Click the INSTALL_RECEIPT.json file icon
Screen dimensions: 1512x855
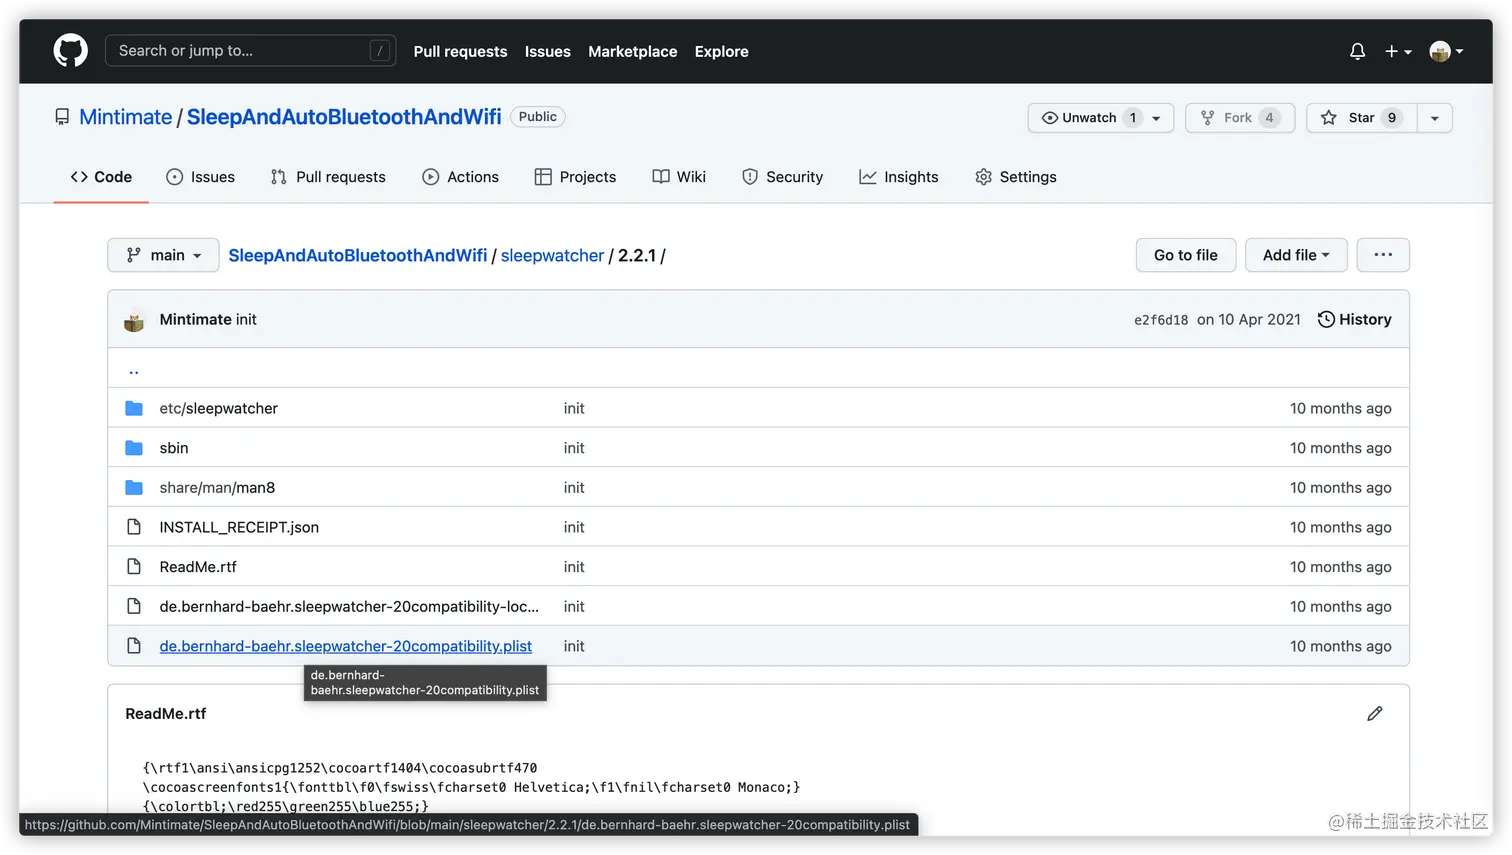134,527
